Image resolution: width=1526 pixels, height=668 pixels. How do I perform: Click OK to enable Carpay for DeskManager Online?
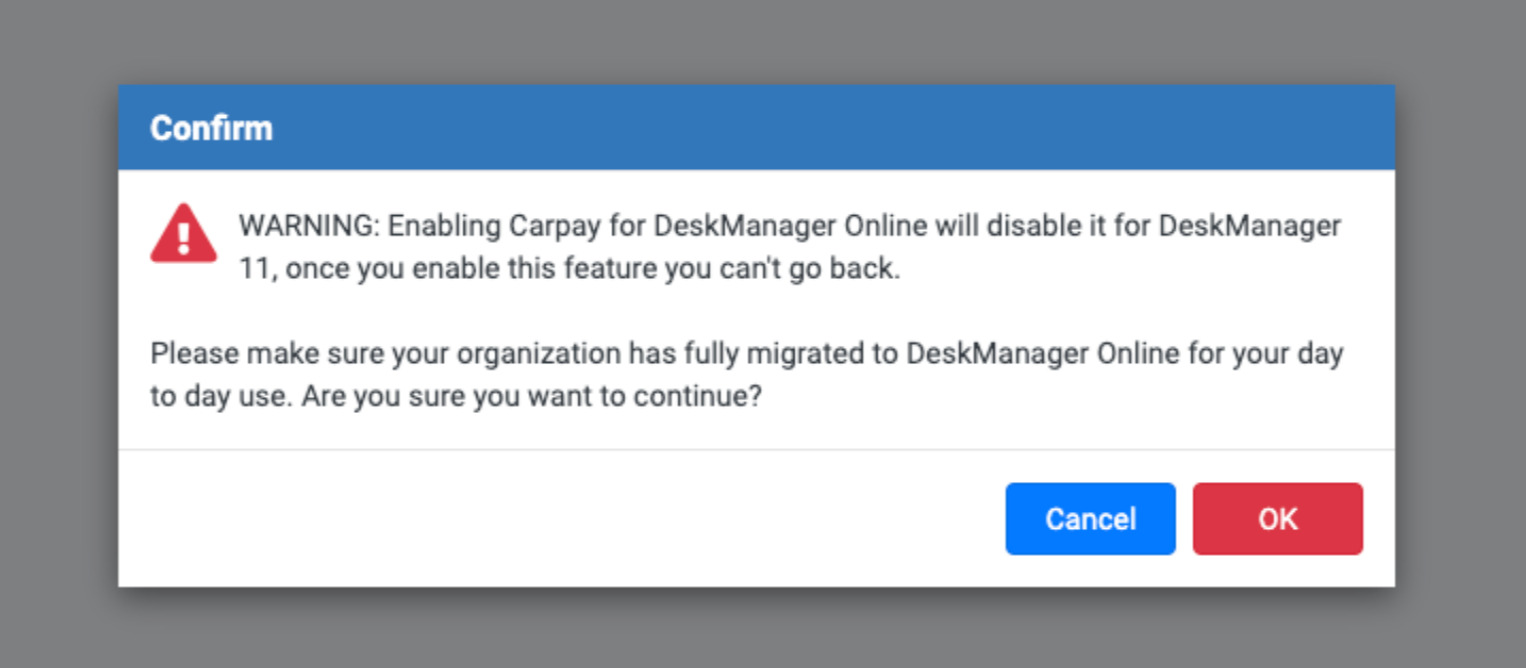[x=1277, y=518]
